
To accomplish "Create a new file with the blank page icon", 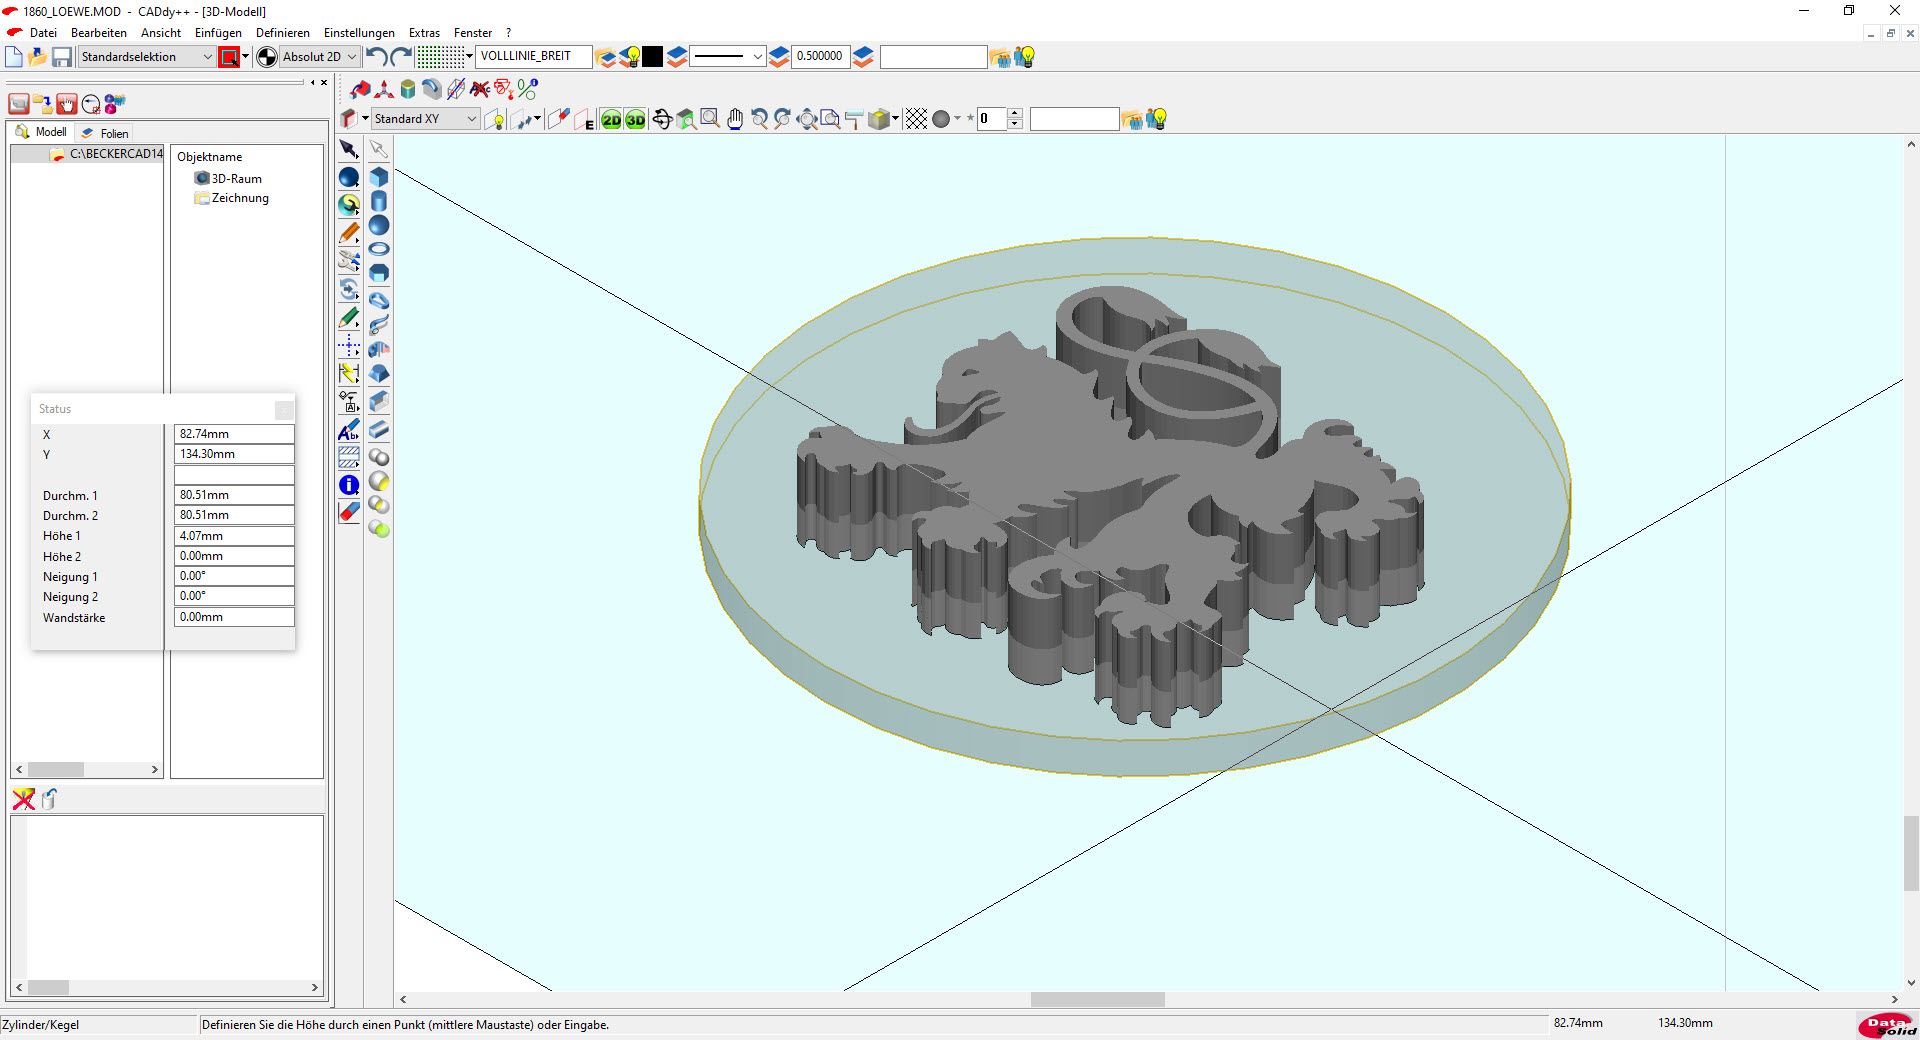I will (14, 57).
